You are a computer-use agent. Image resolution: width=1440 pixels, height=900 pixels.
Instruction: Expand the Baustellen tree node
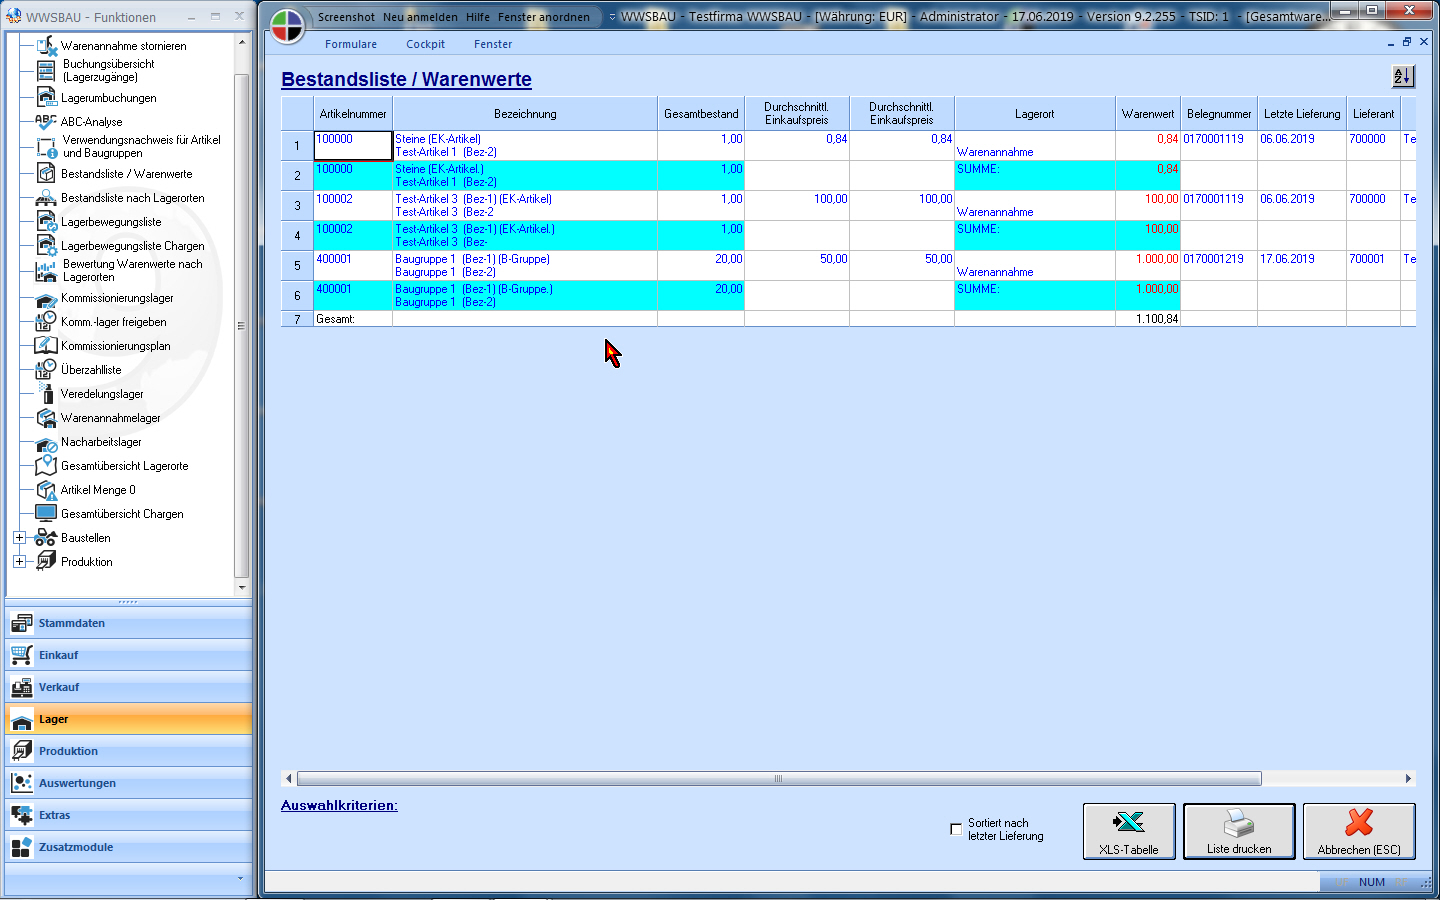click(19, 537)
